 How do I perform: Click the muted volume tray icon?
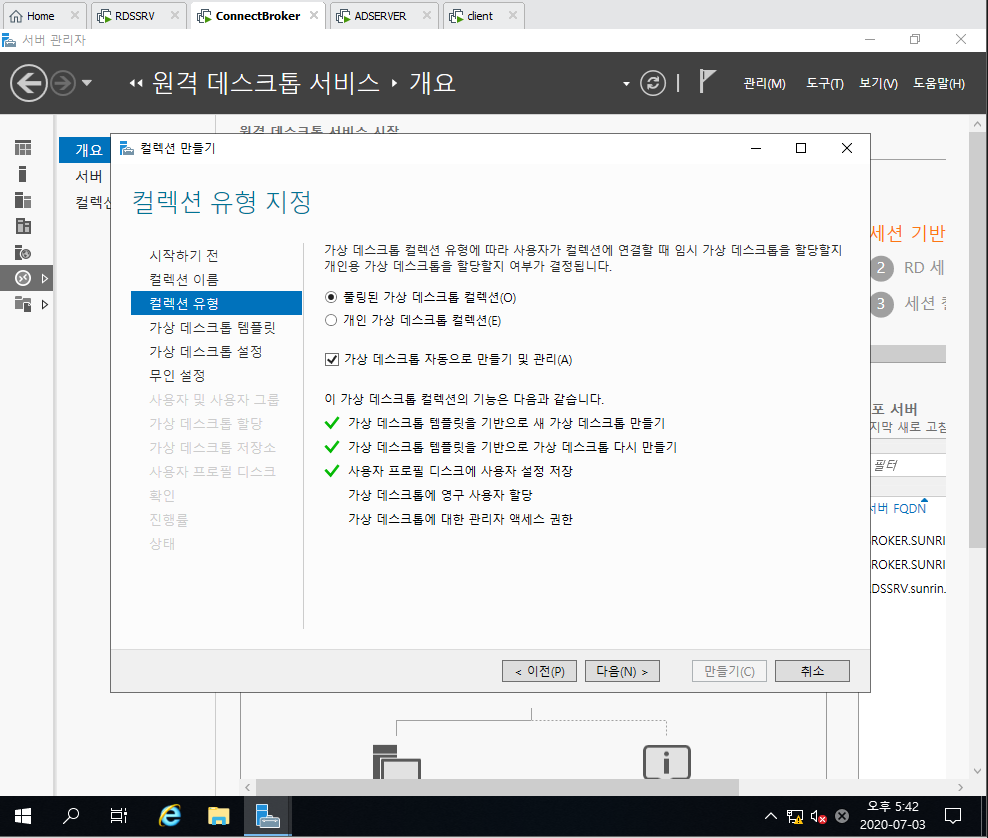pos(819,817)
